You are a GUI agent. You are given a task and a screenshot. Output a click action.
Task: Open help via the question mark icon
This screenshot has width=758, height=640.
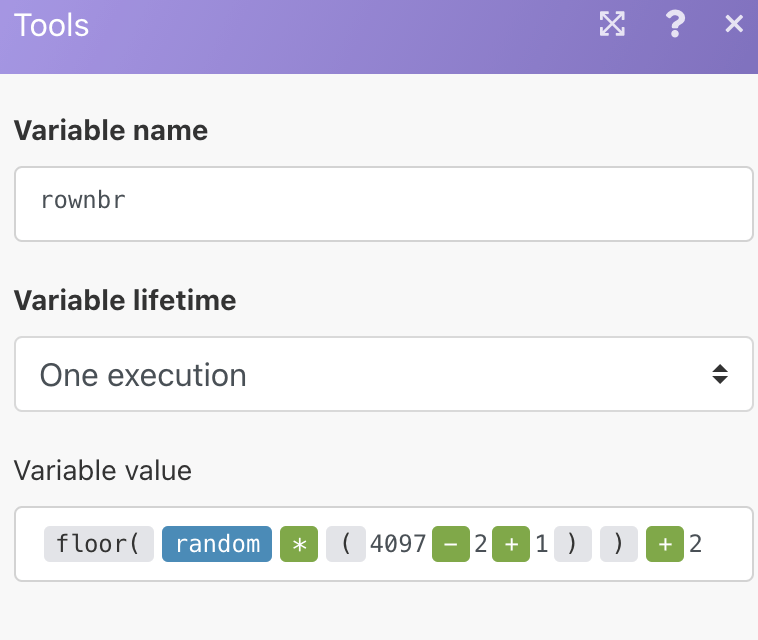tap(675, 25)
